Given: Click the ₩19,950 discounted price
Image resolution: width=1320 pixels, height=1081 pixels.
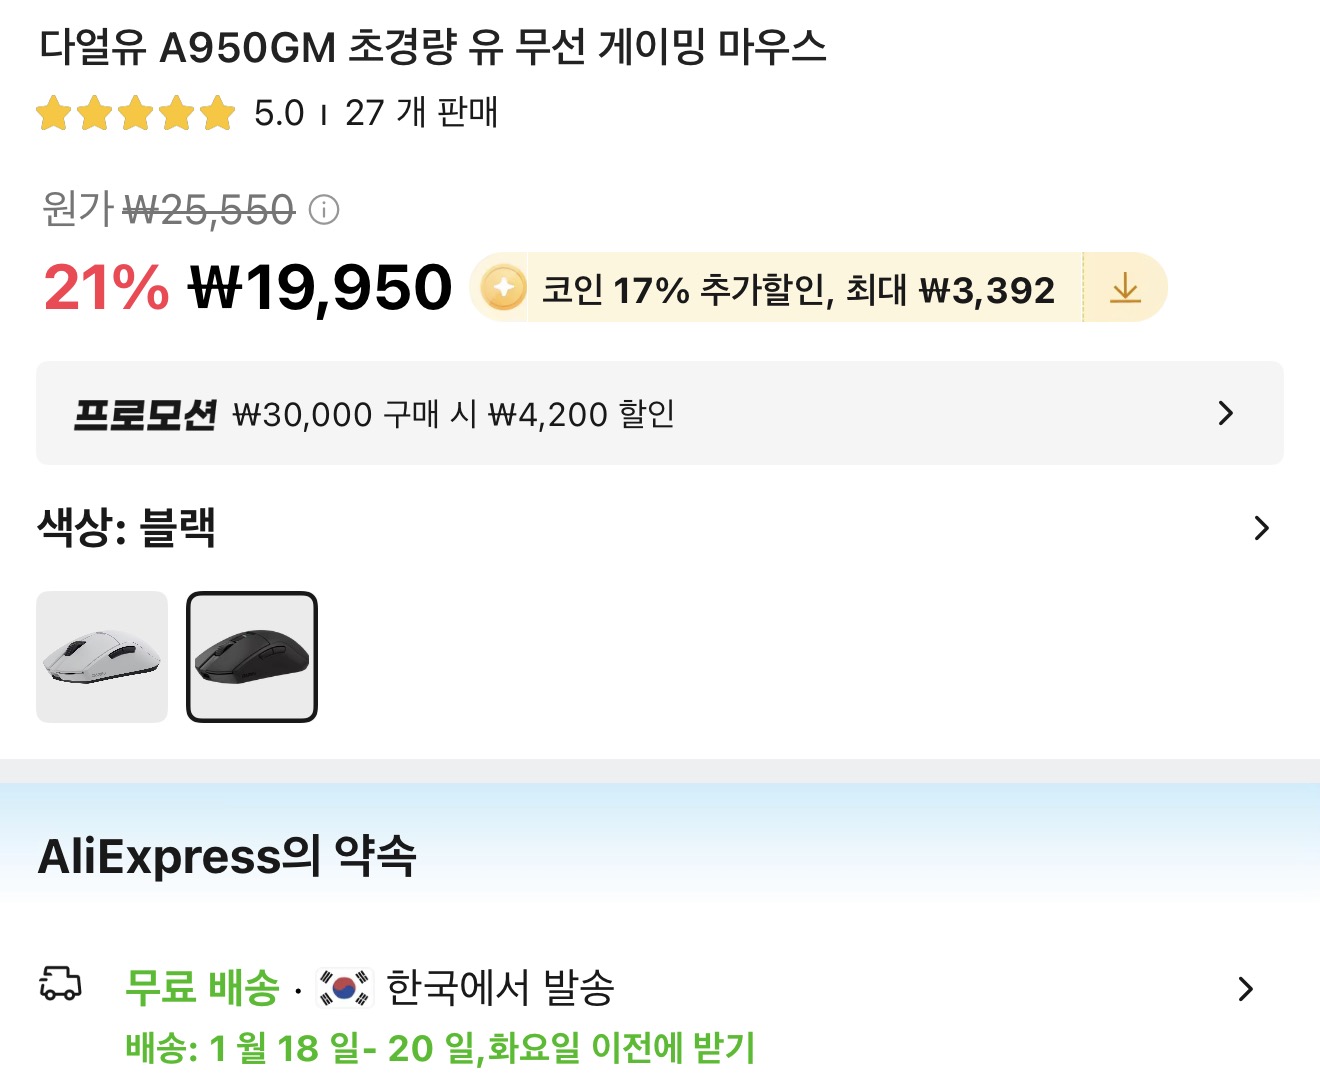Looking at the screenshot, I should coord(320,287).
